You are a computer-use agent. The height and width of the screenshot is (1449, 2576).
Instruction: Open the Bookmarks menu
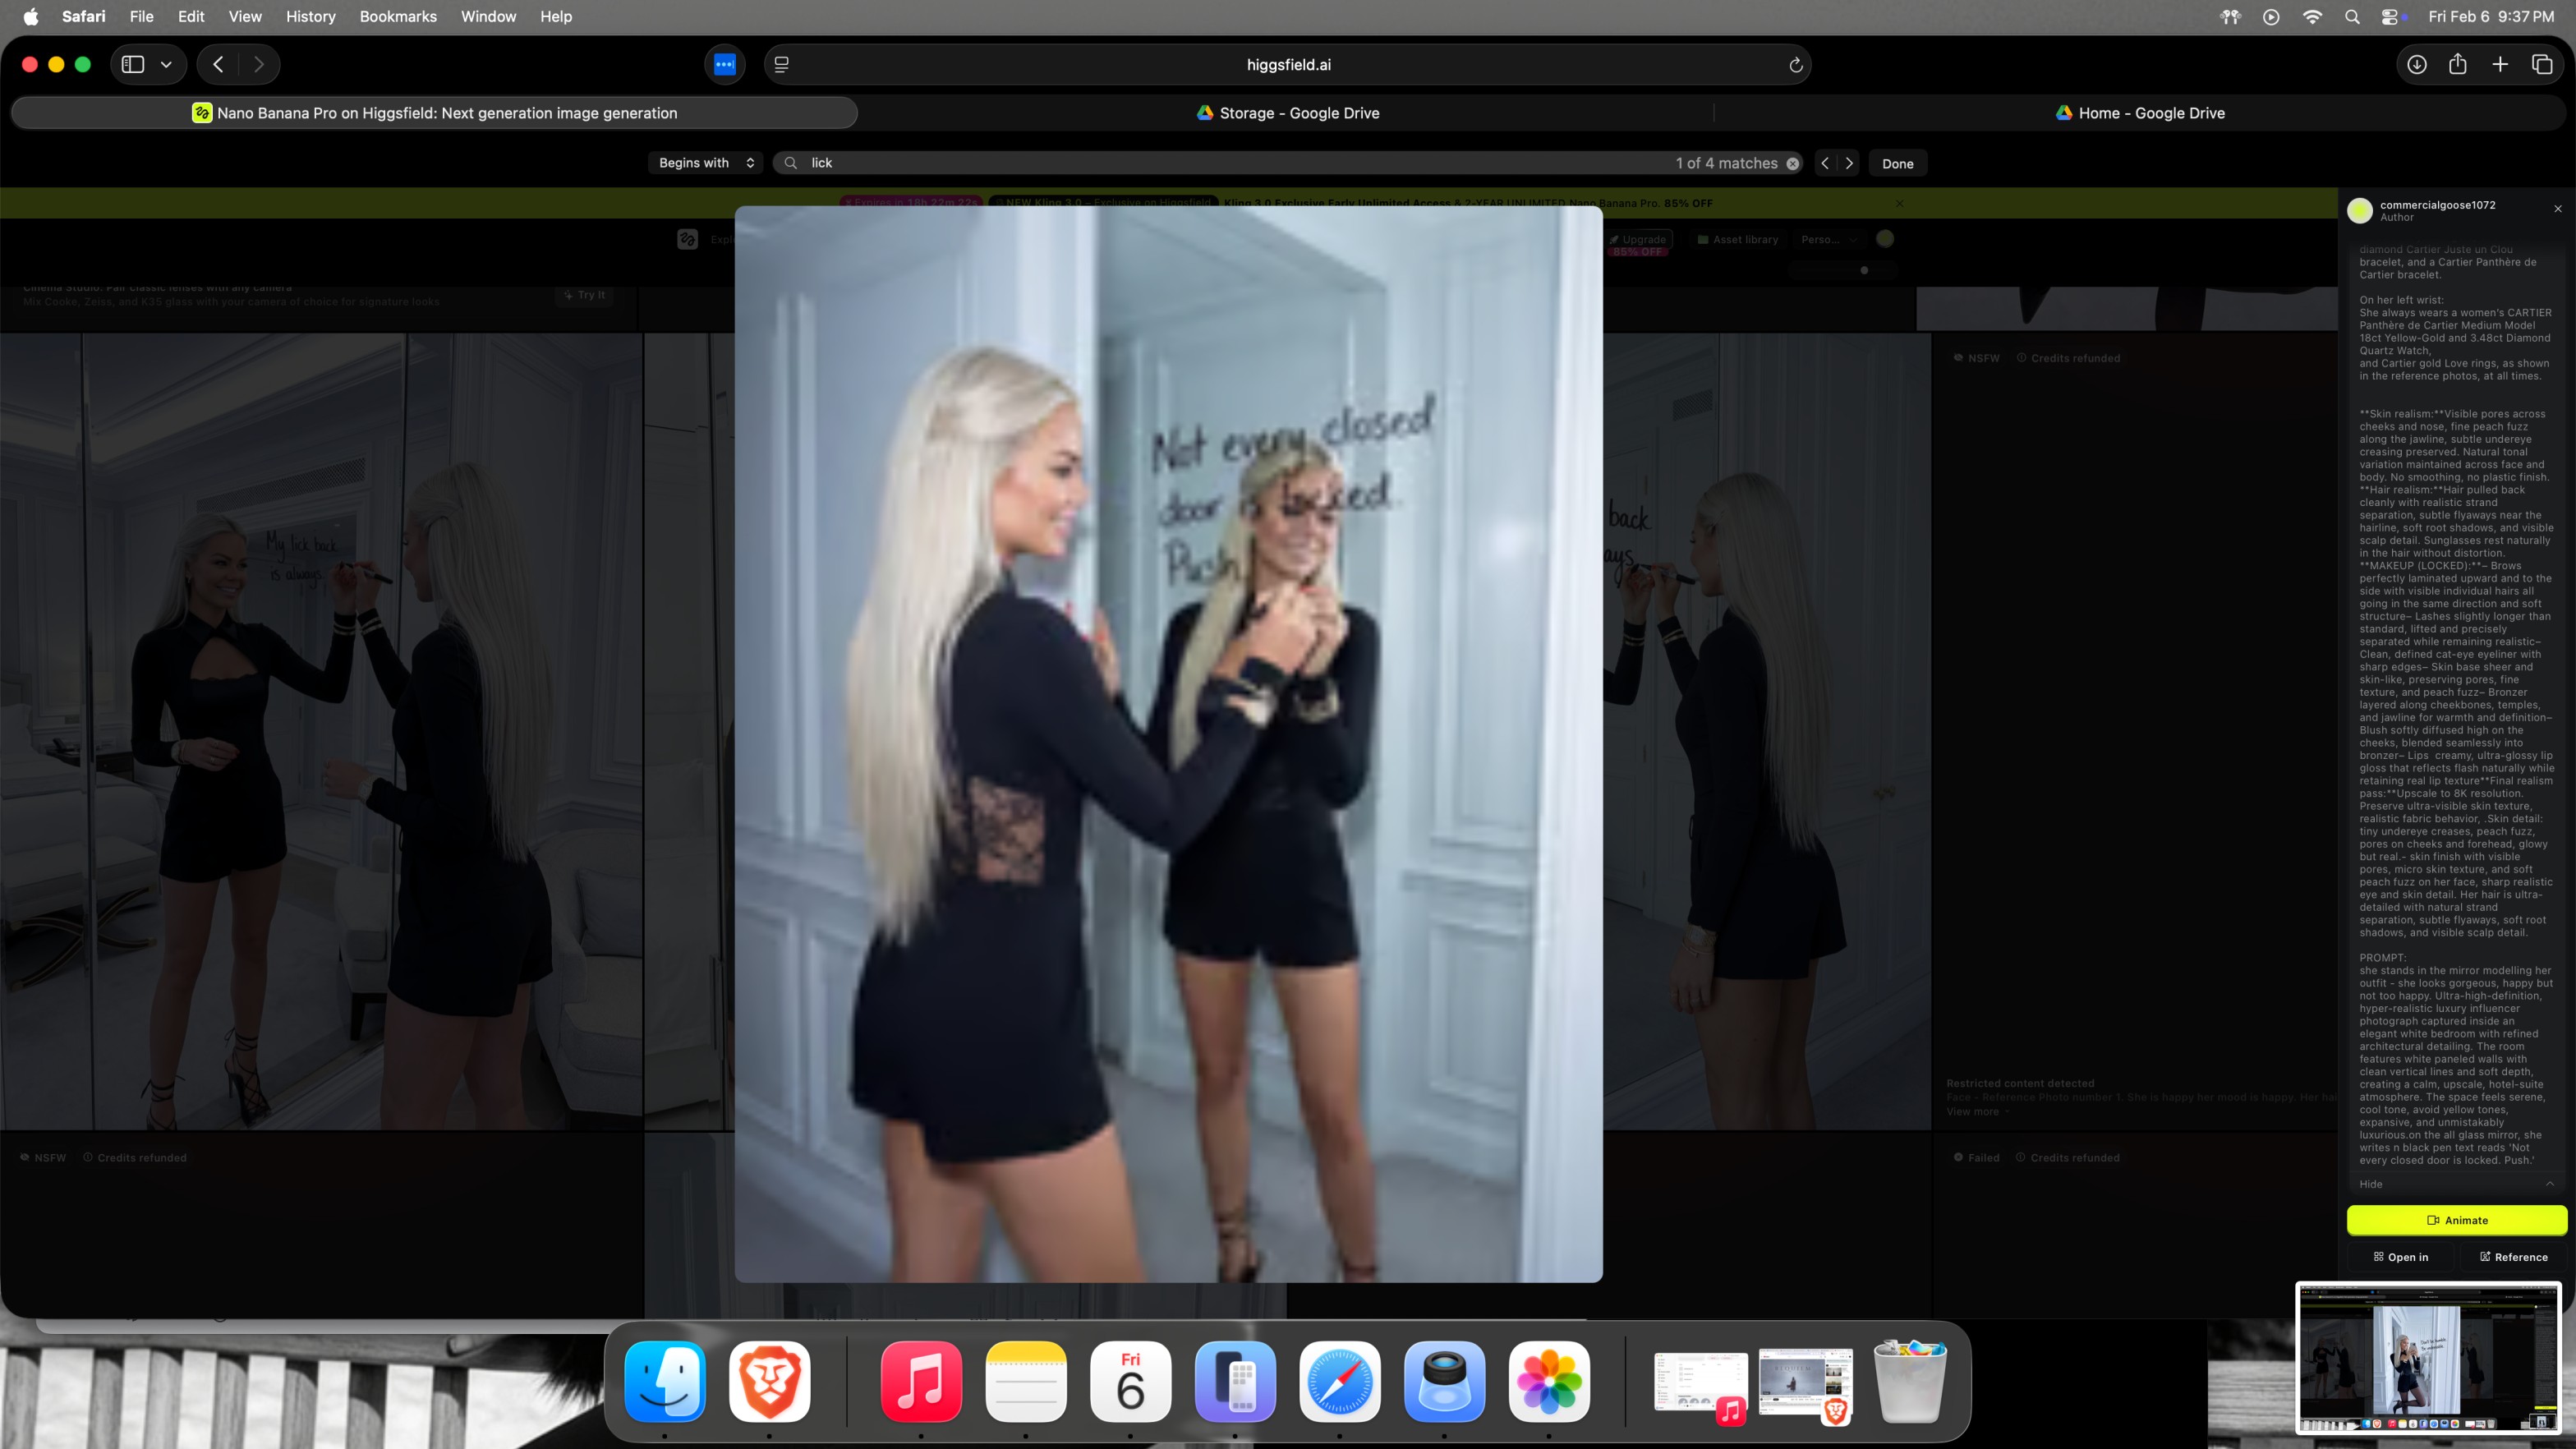[397, 16]
